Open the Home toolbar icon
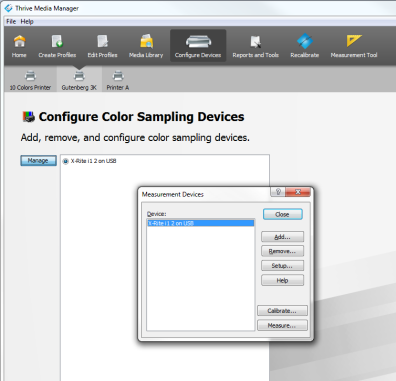Screen dimensions: 396x381 pos(19,46)
